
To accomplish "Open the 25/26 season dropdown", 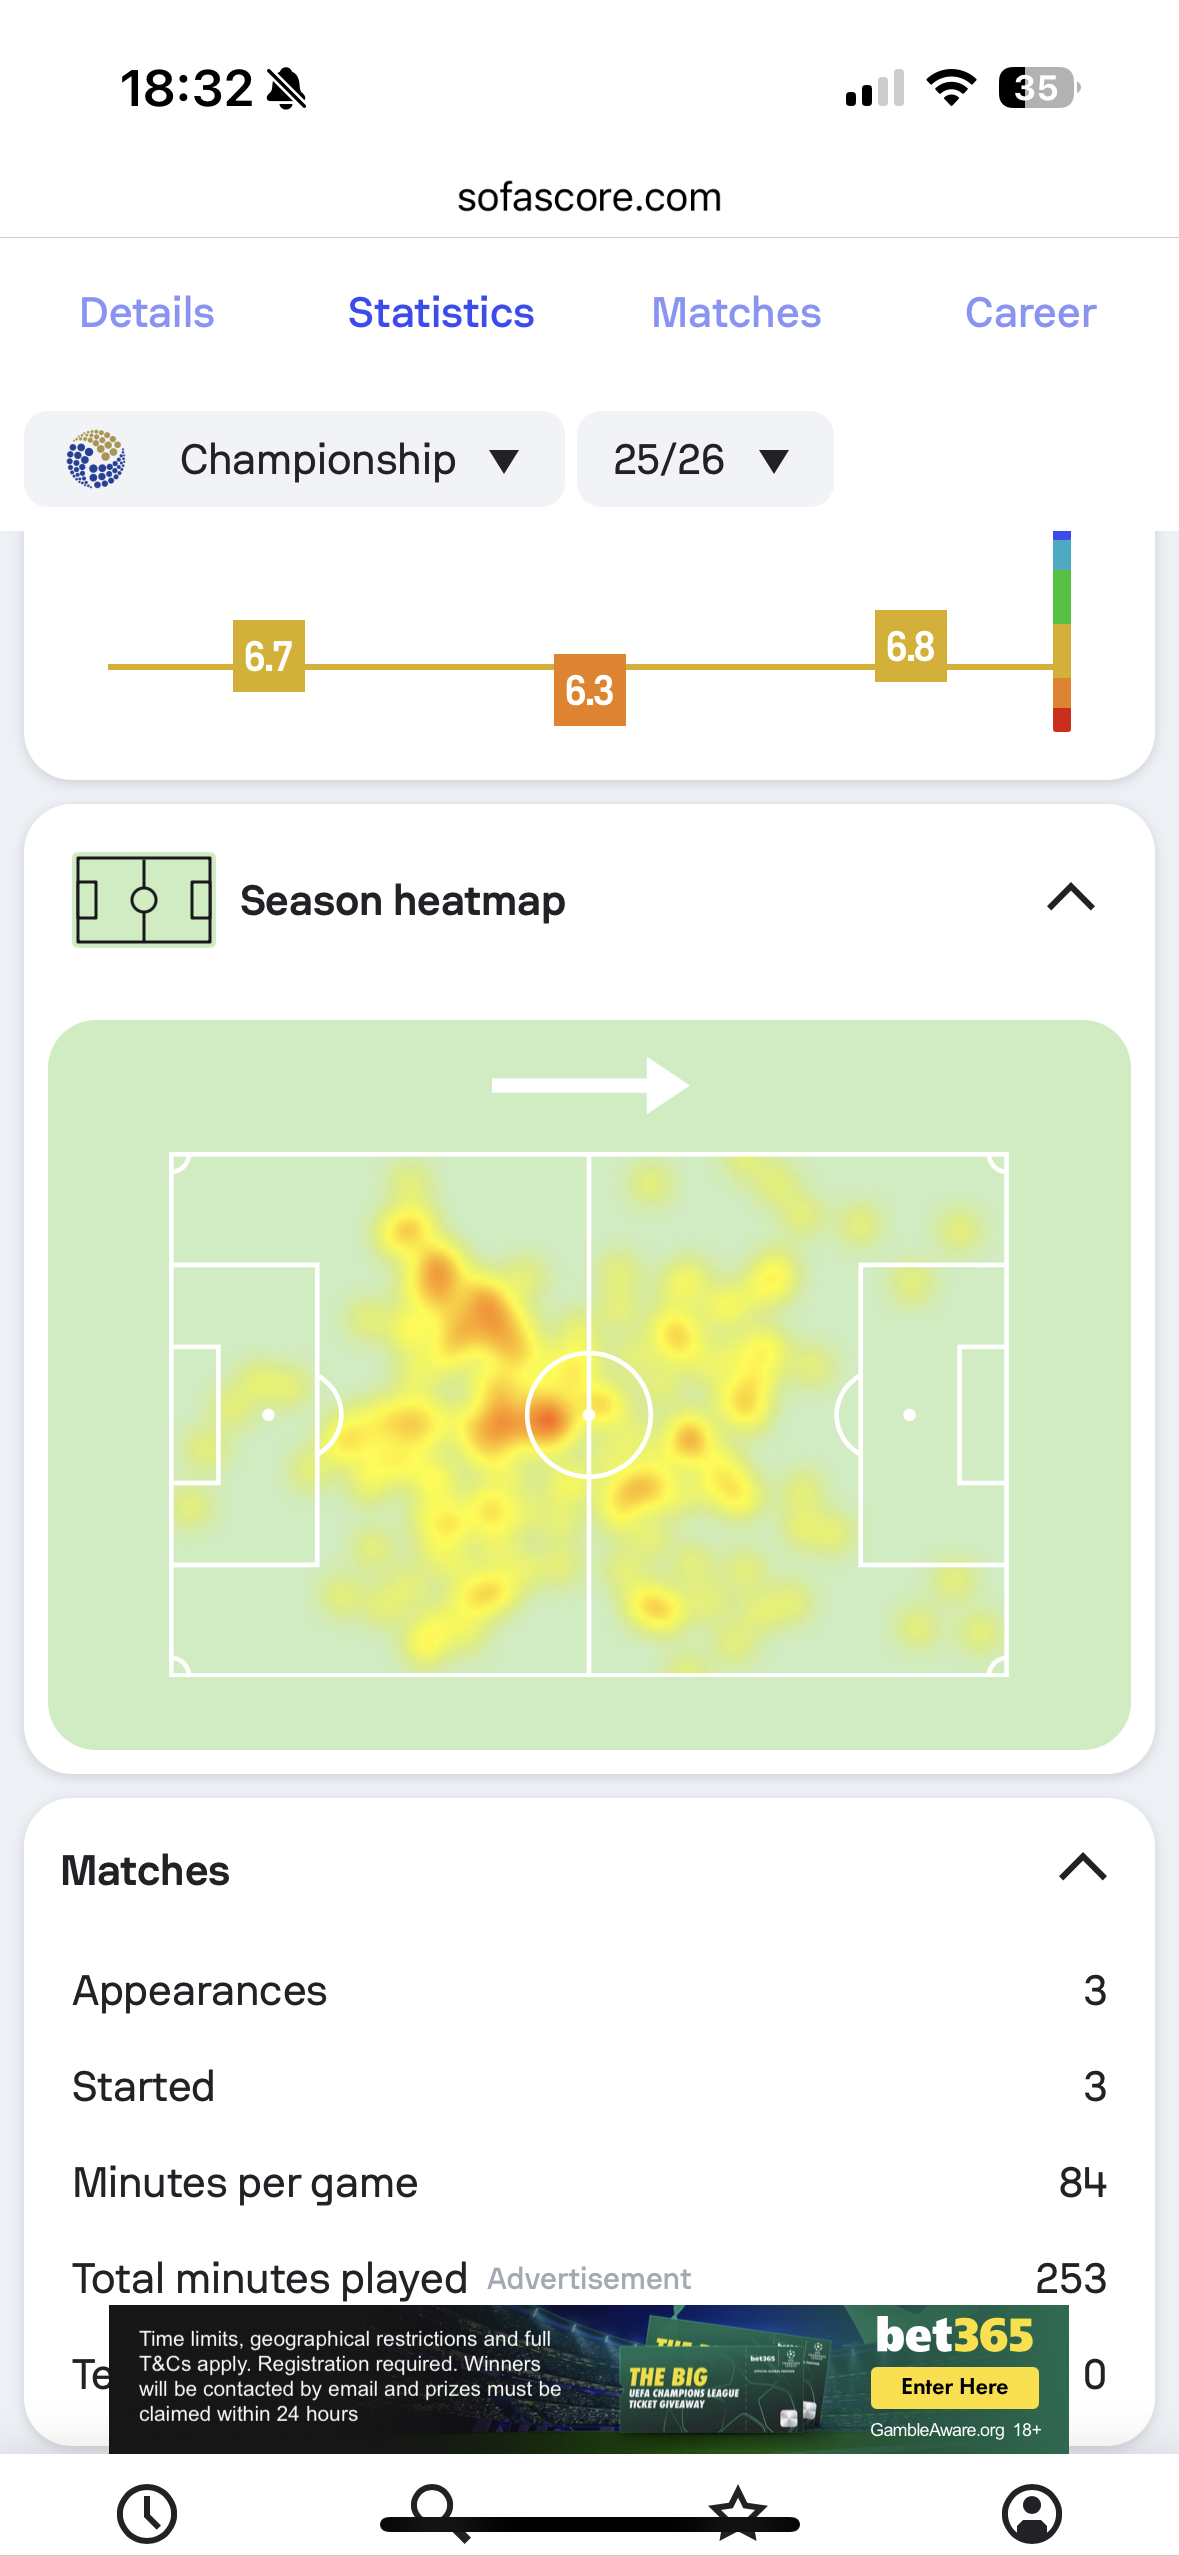I will [705, 459].
